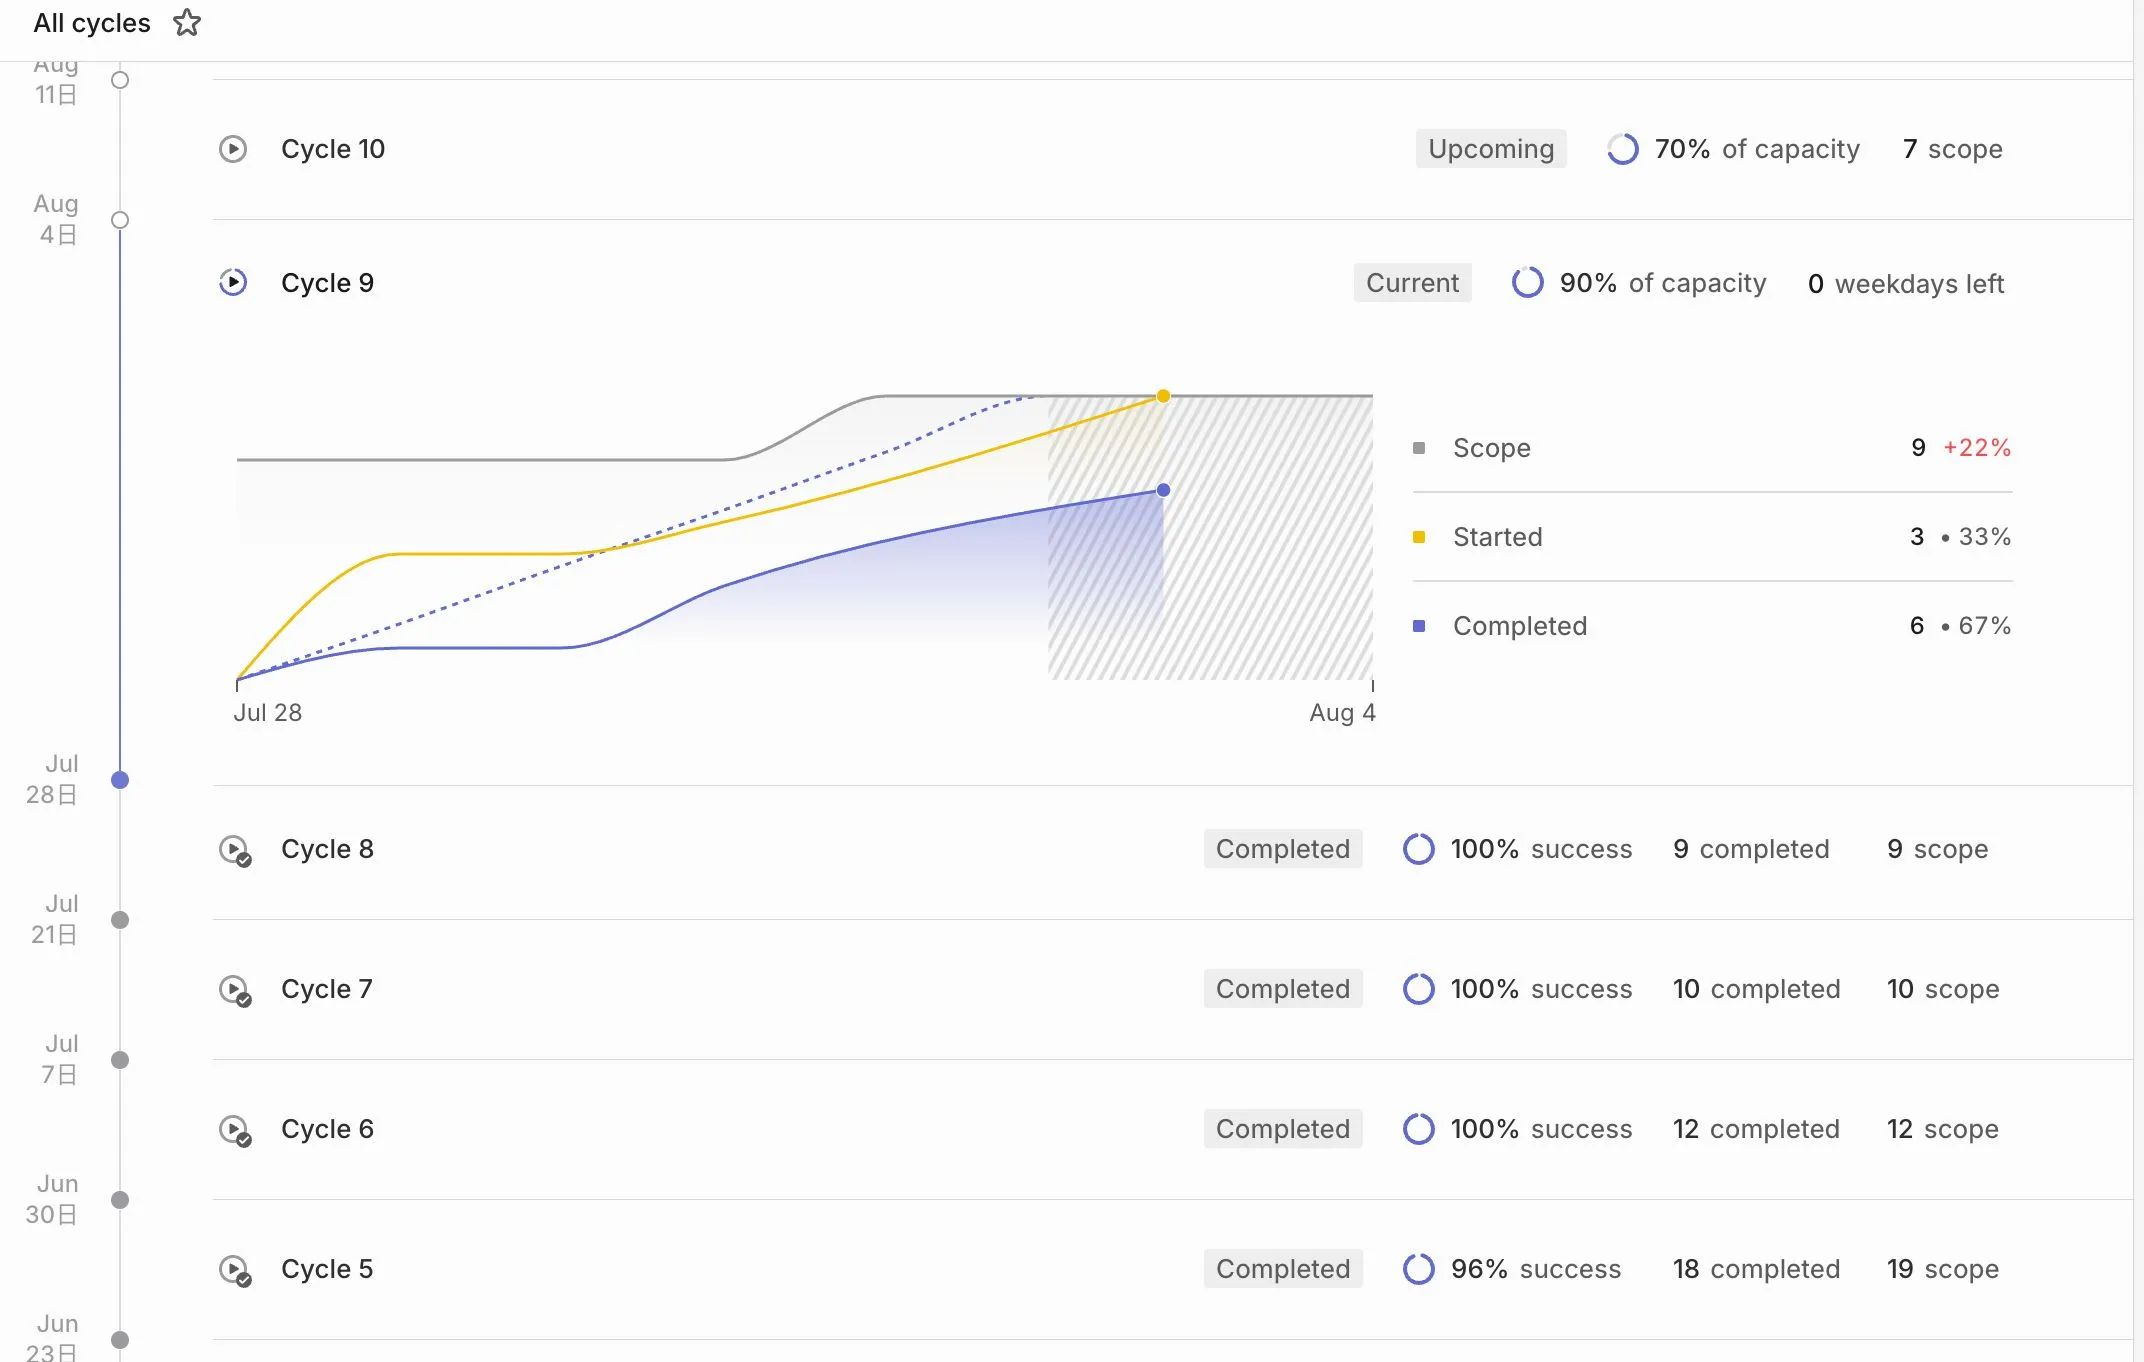Click the Upcoming status badge

tap(1490, 149)
